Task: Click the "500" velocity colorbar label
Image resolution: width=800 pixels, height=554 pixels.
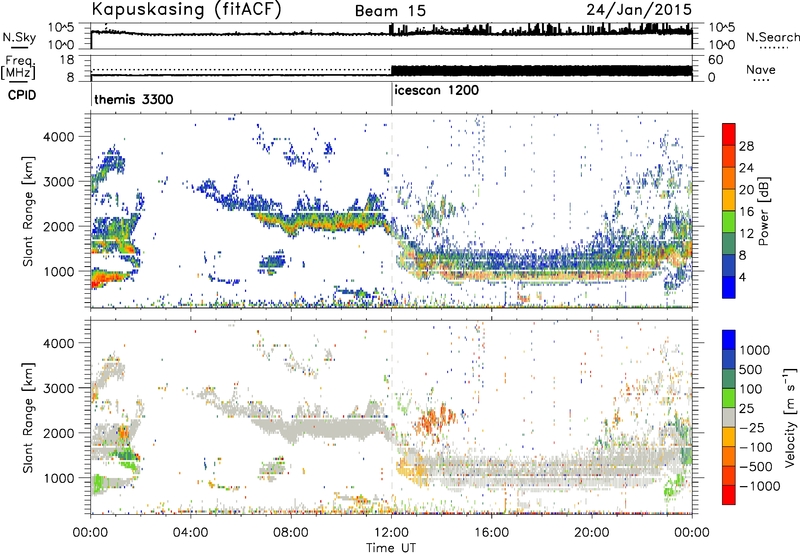Action: tap(751, 369)
